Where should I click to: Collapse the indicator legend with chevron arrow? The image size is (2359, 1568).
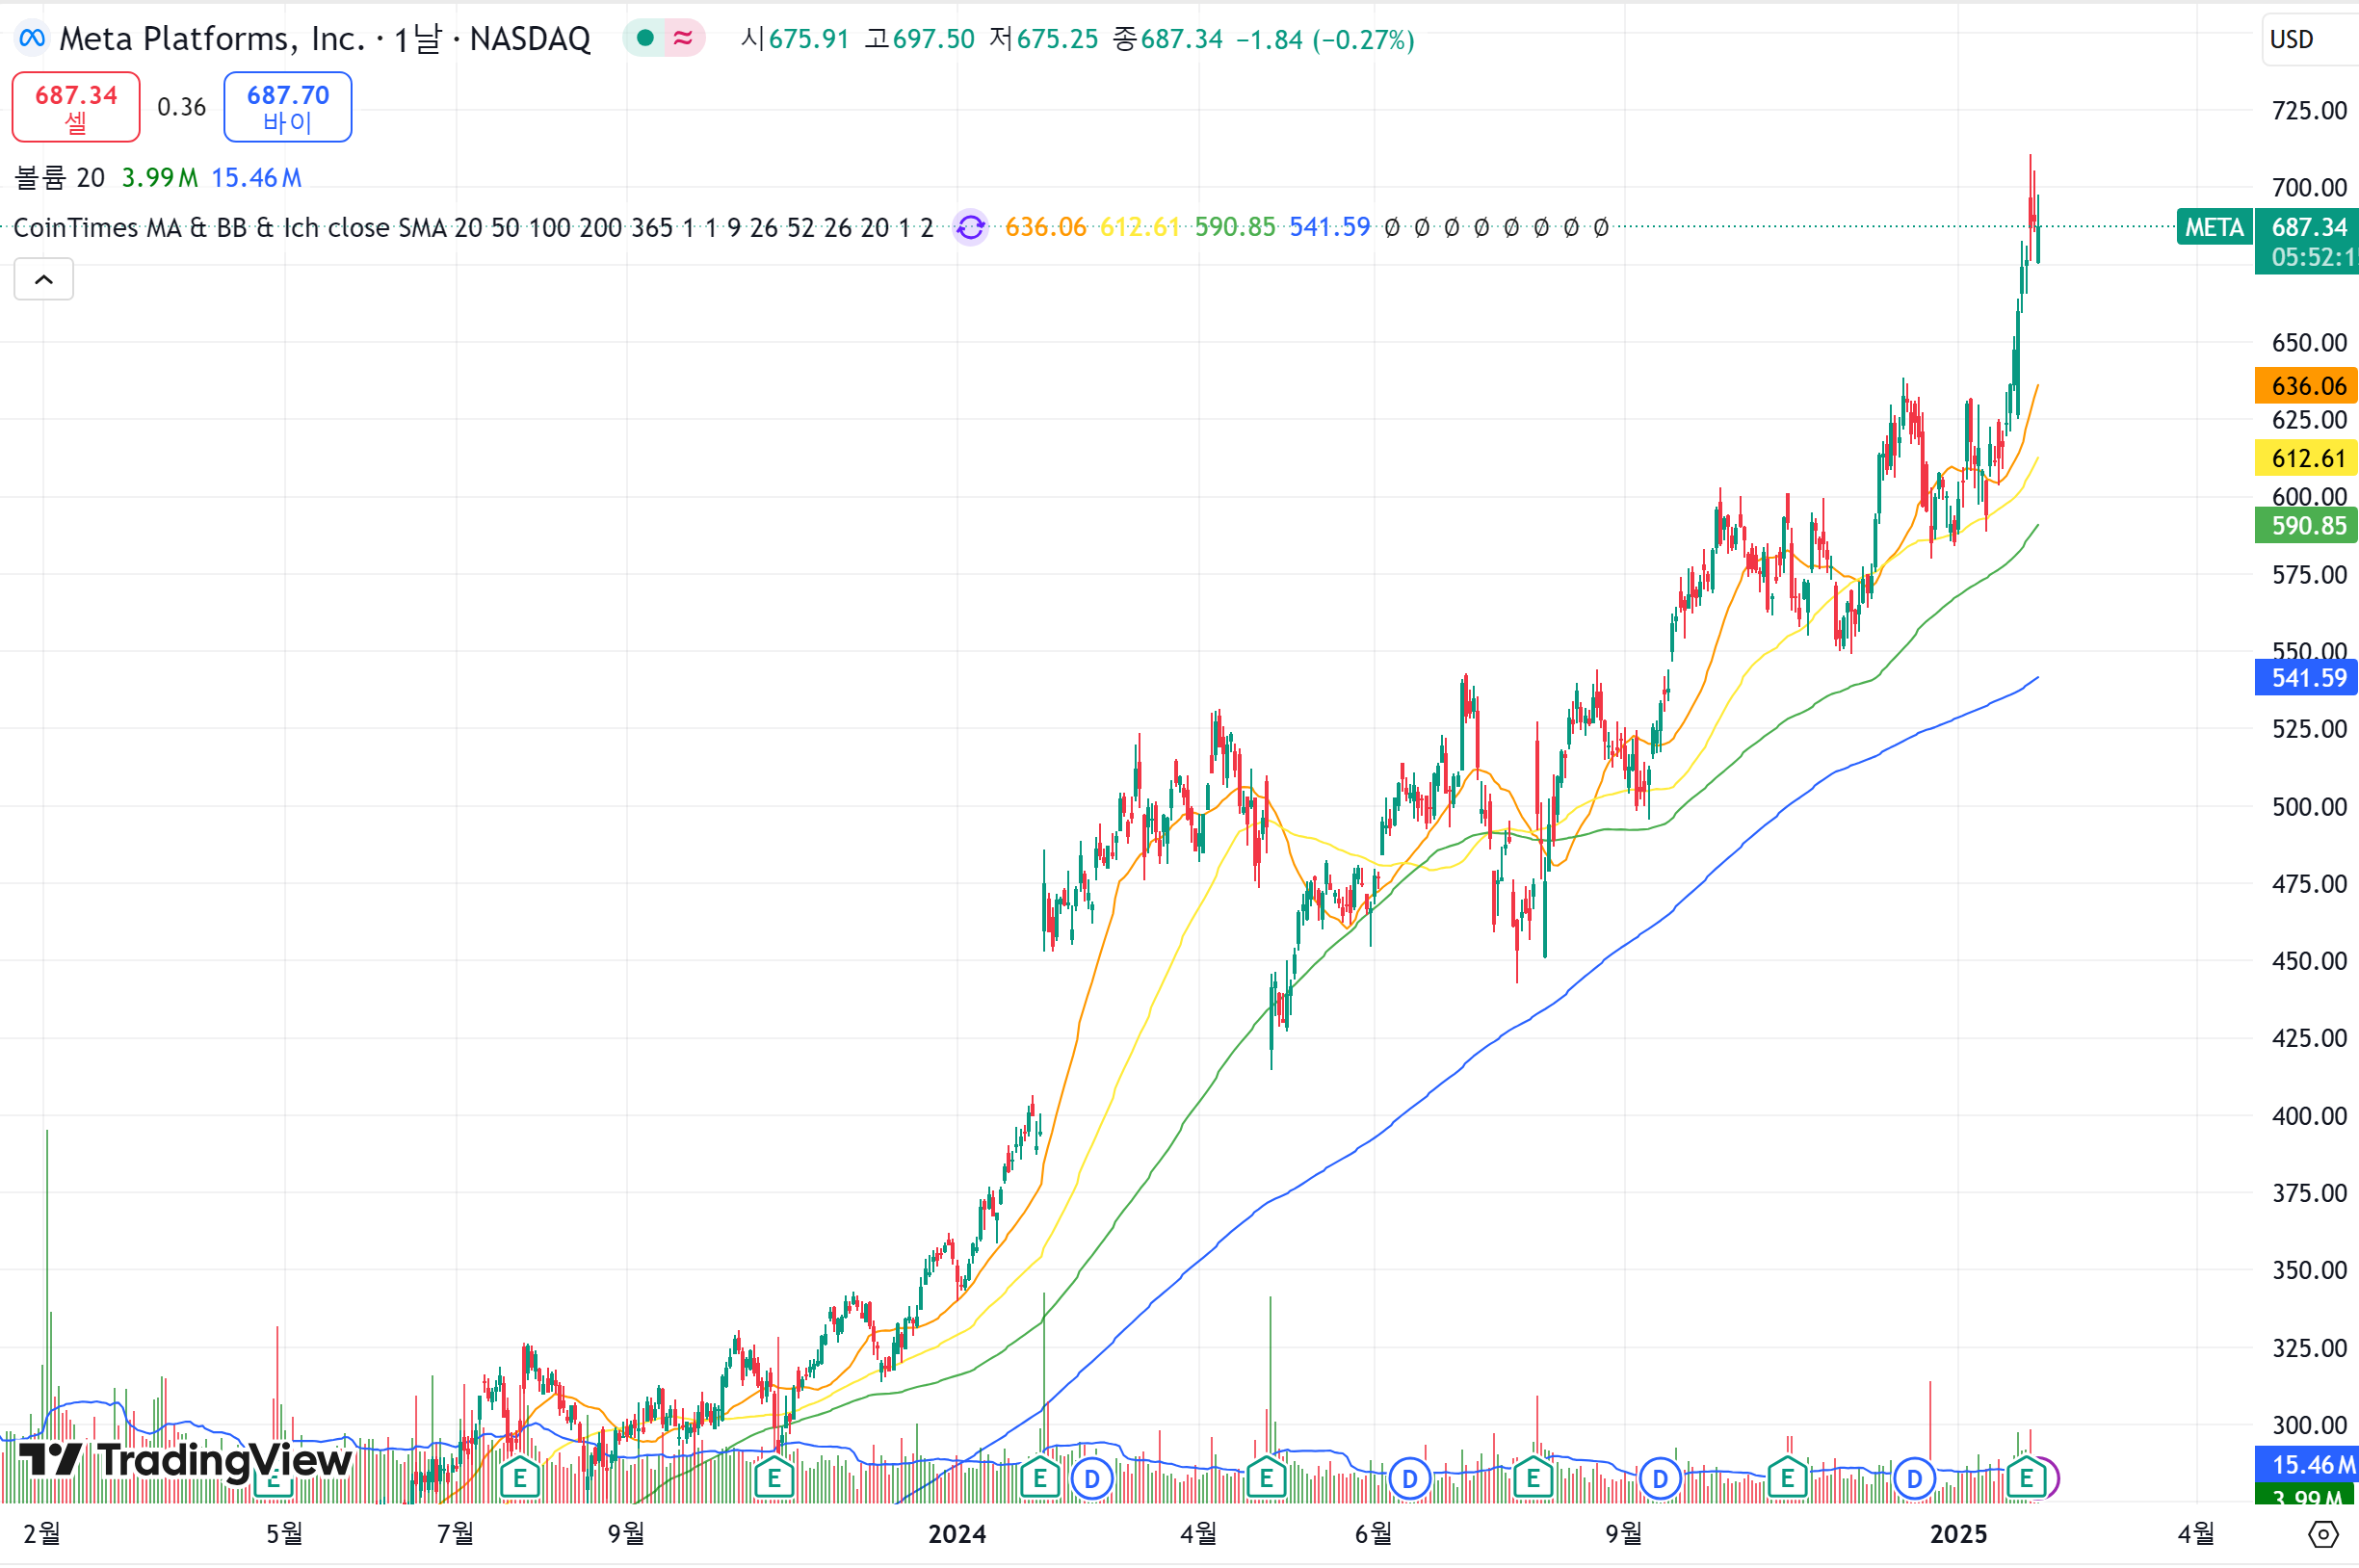44,280
